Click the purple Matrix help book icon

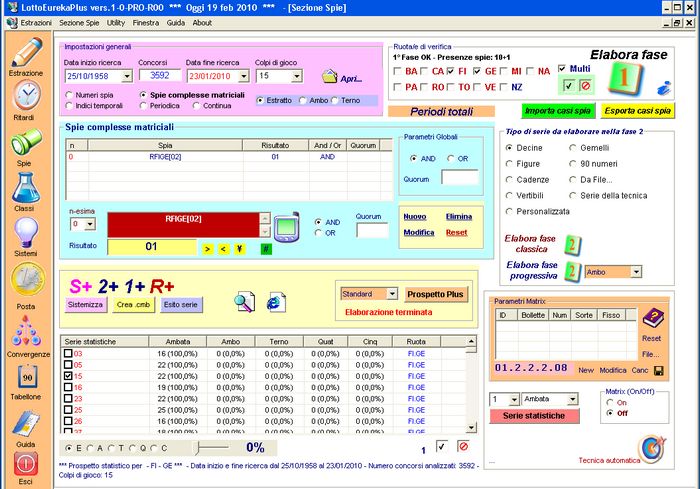coord(653,318)
